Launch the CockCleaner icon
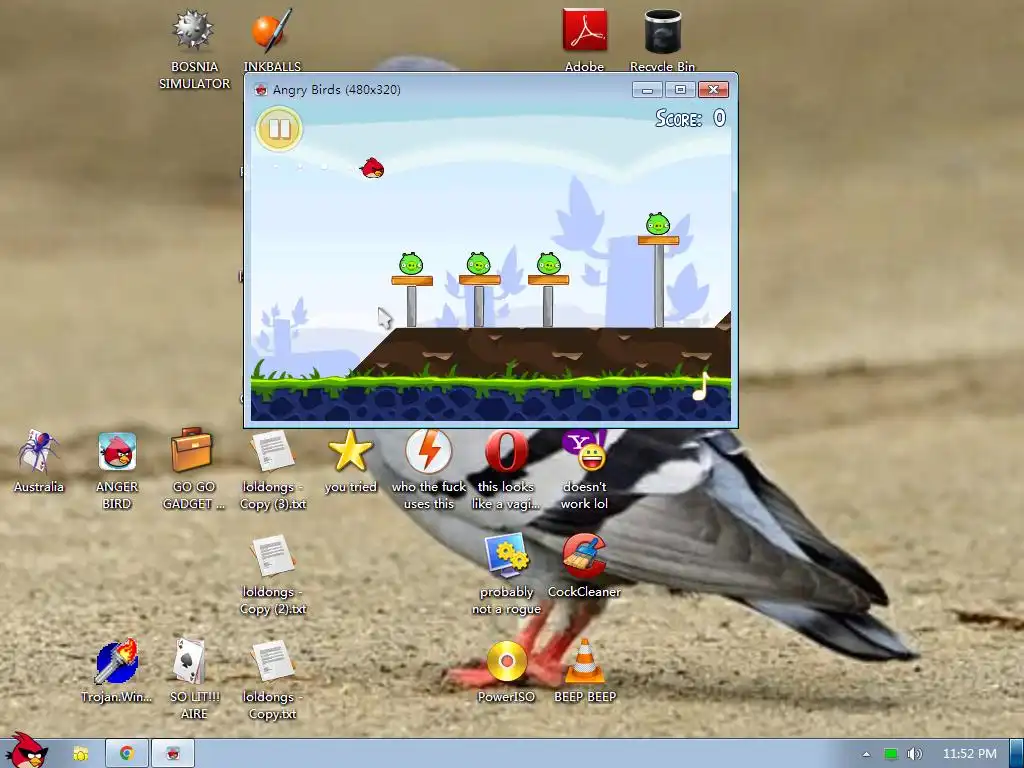 (584, 566)
